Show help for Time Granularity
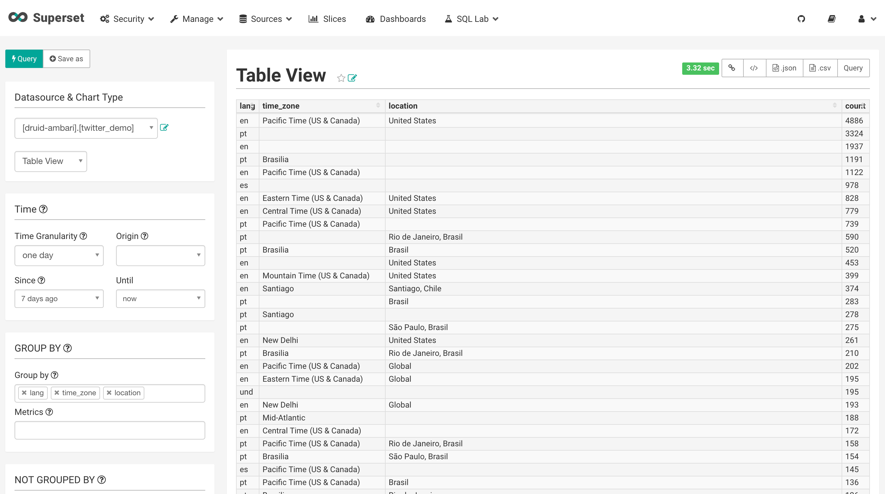 point(84,236)
